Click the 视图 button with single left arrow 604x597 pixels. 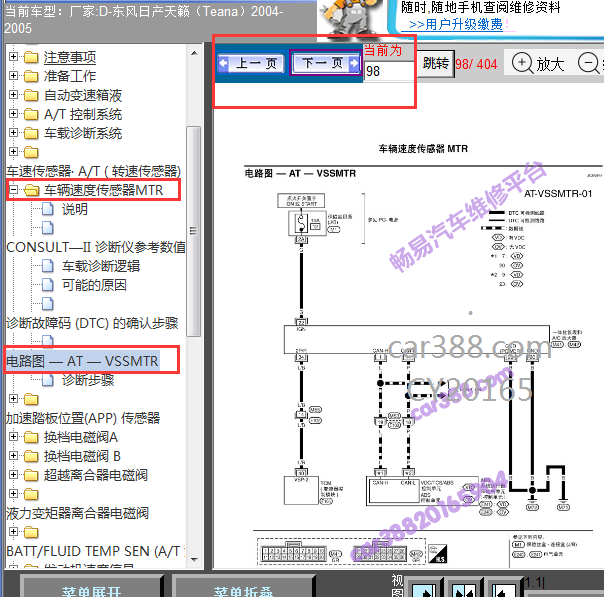point(504,589)
